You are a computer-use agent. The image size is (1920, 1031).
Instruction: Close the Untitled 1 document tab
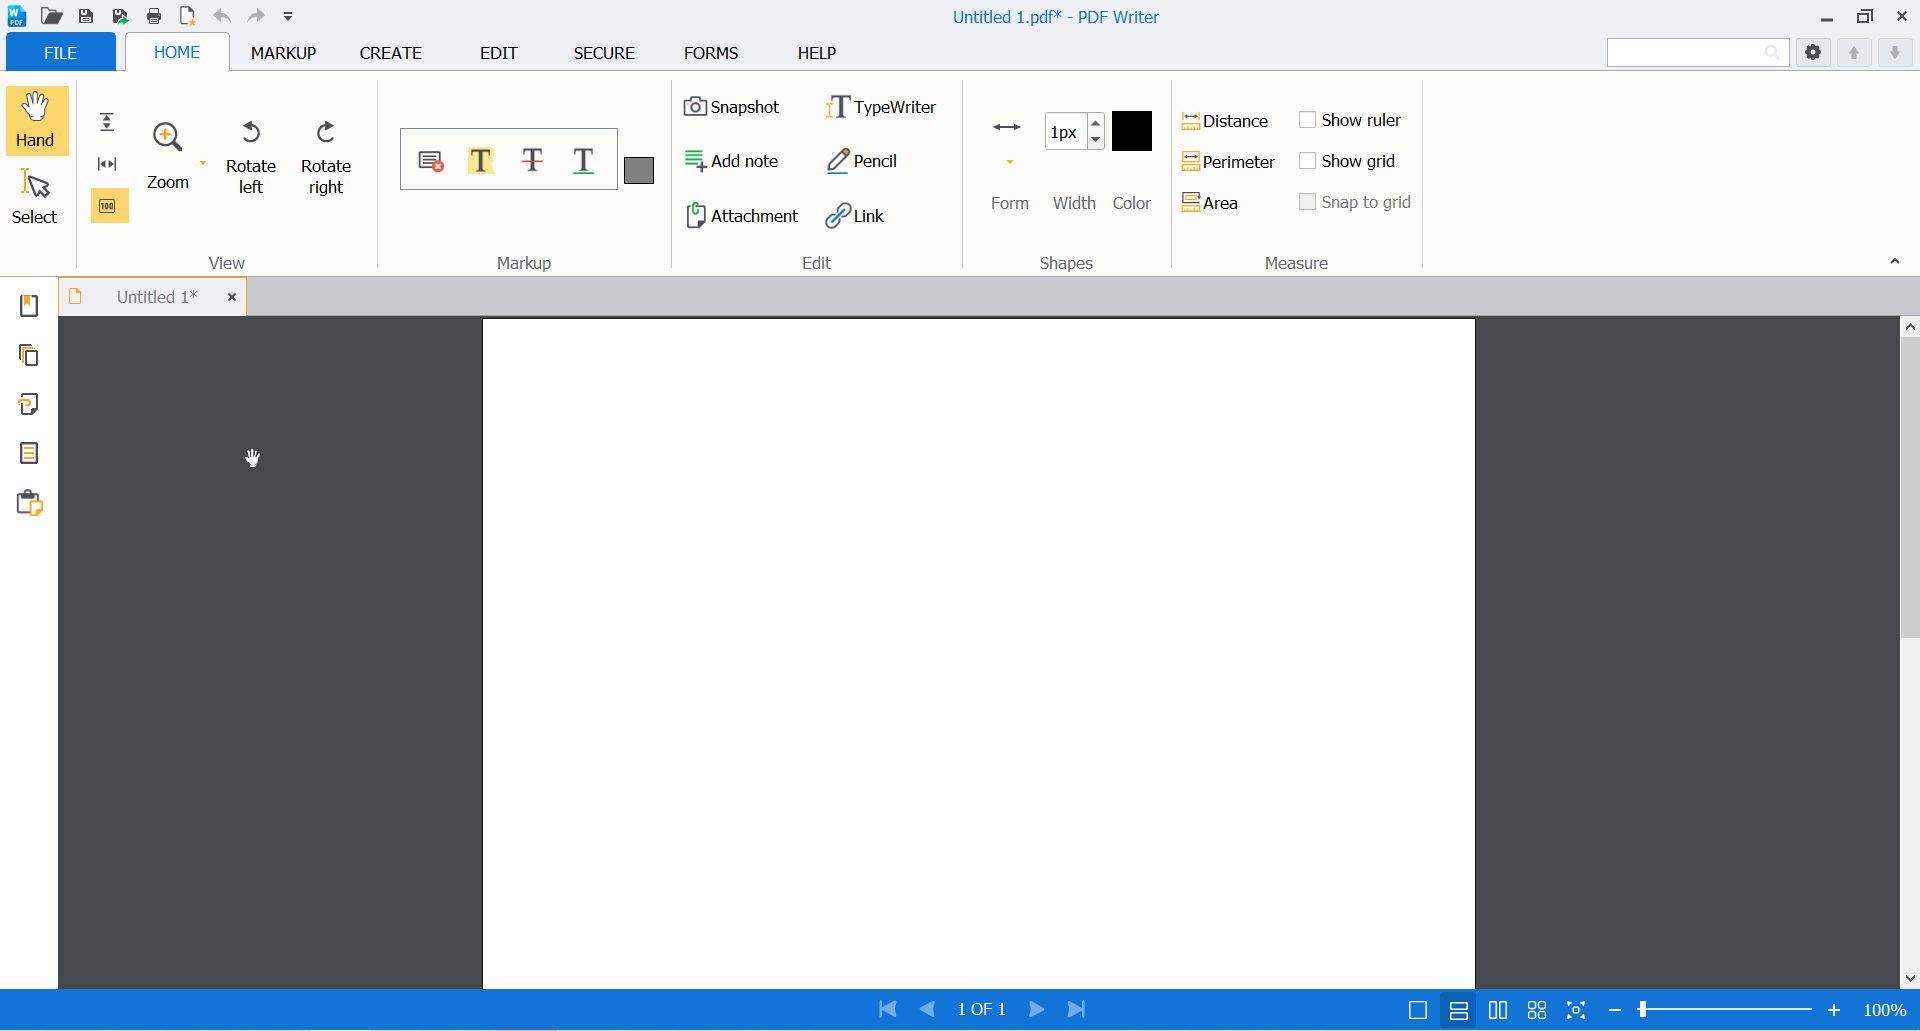point(232,297)
